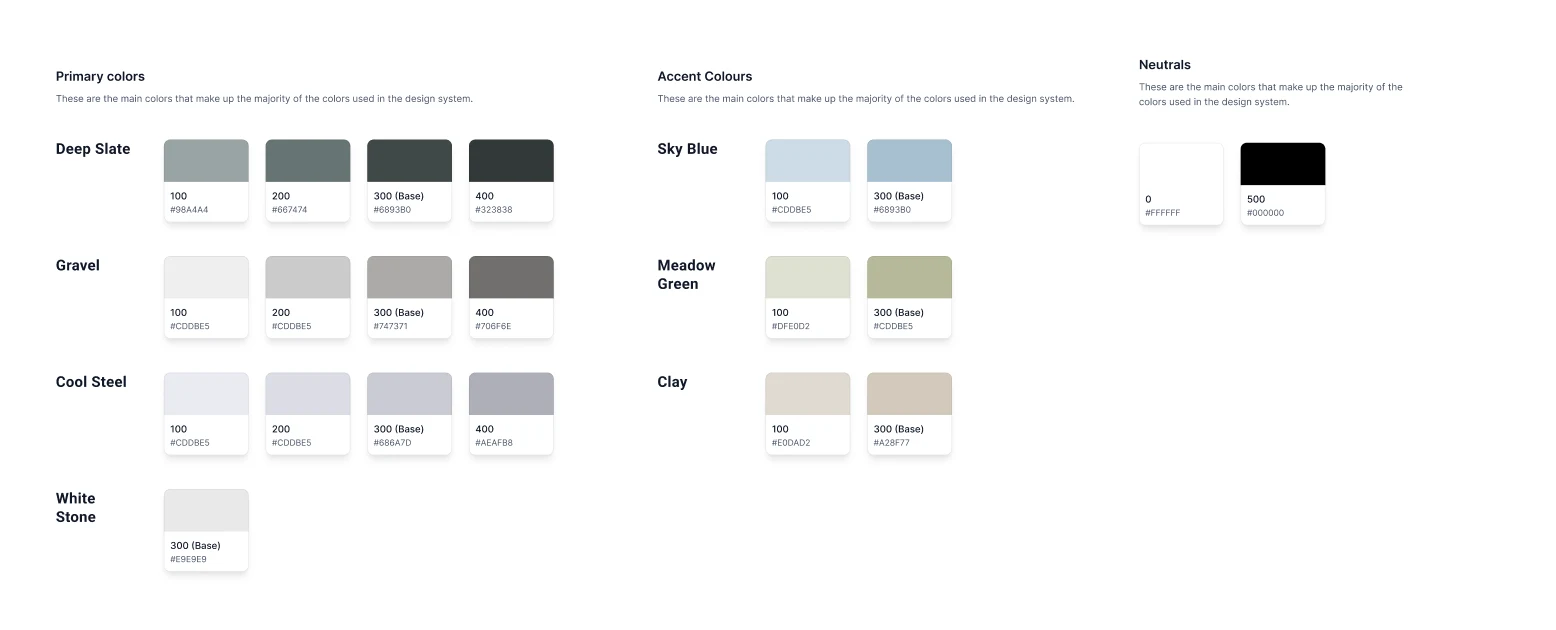1556x630 pixels.
Task: Select the description under Accent Colours
Action: [866, 99]
